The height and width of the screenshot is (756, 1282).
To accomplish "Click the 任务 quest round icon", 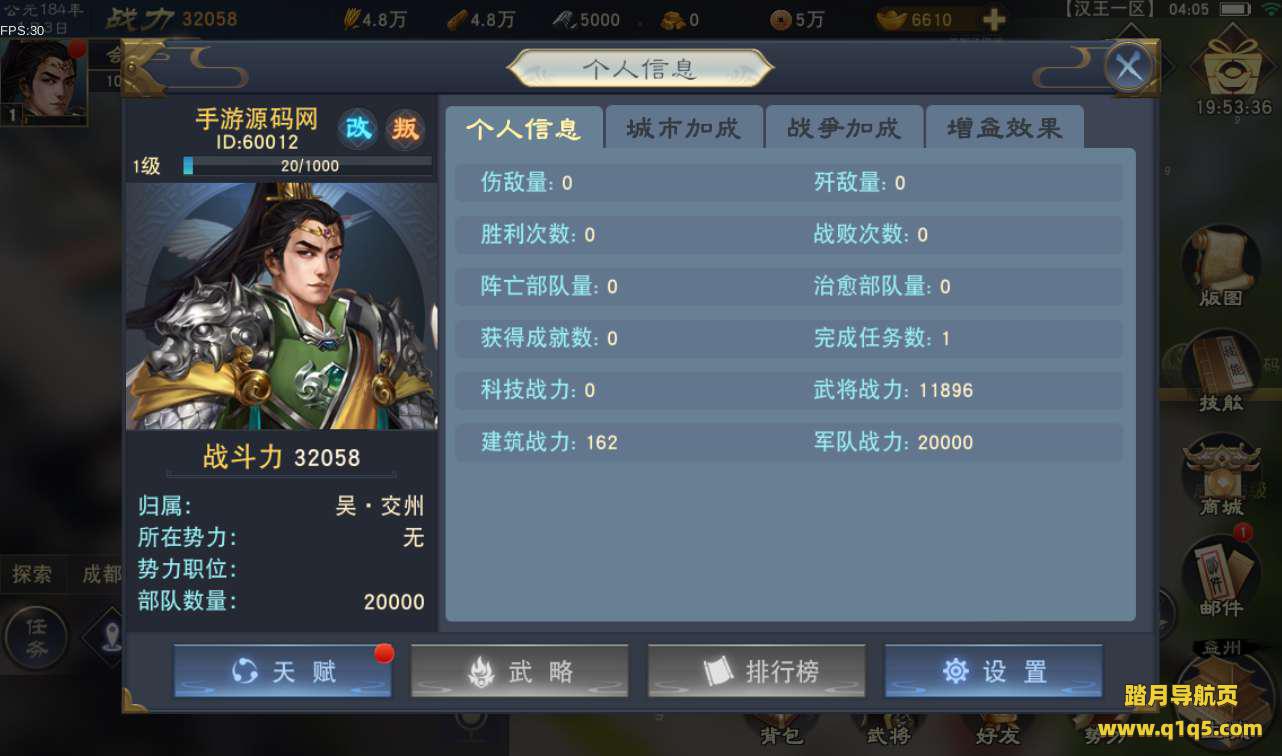I will [36, 637].
